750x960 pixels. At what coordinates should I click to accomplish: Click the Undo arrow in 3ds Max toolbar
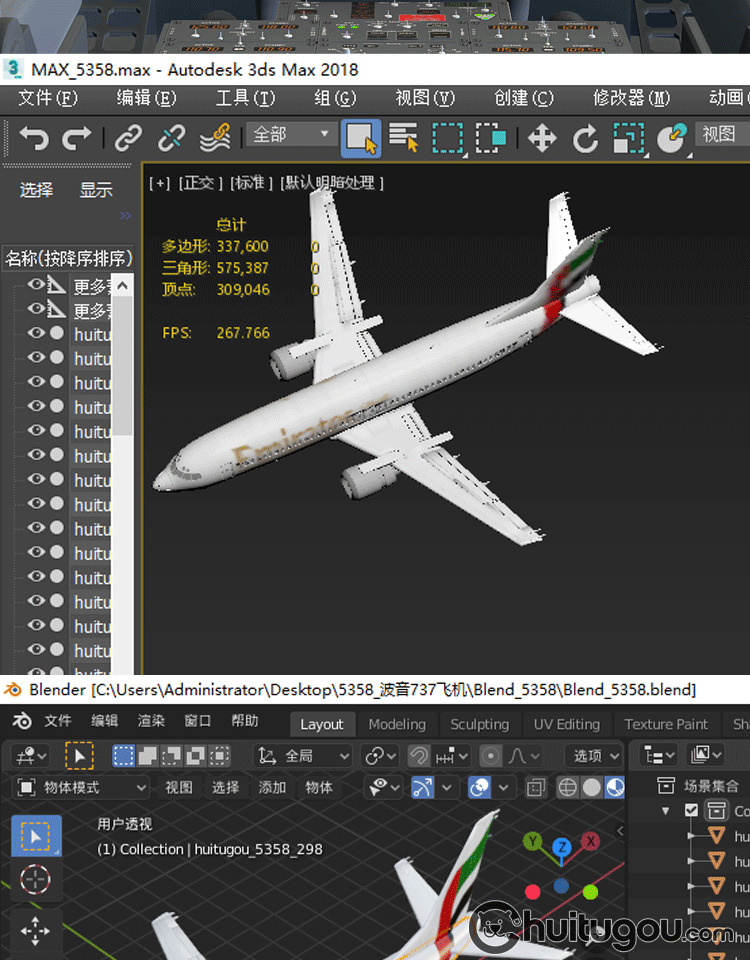[x=33, y=137]
